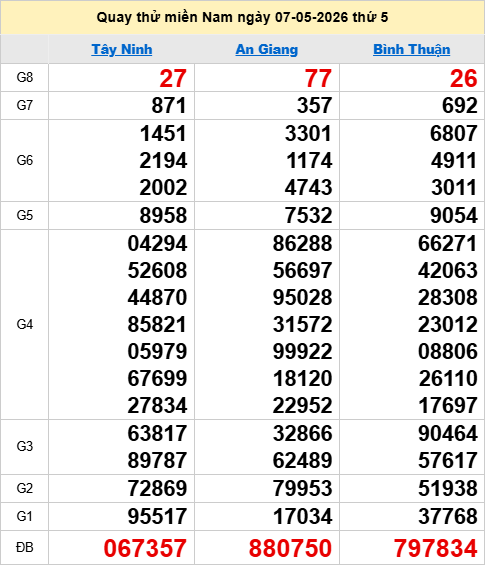Image resolution: width=485 pixels, height=565 pixels.
Task: Click the G7 row label
Action: (25, 105)
